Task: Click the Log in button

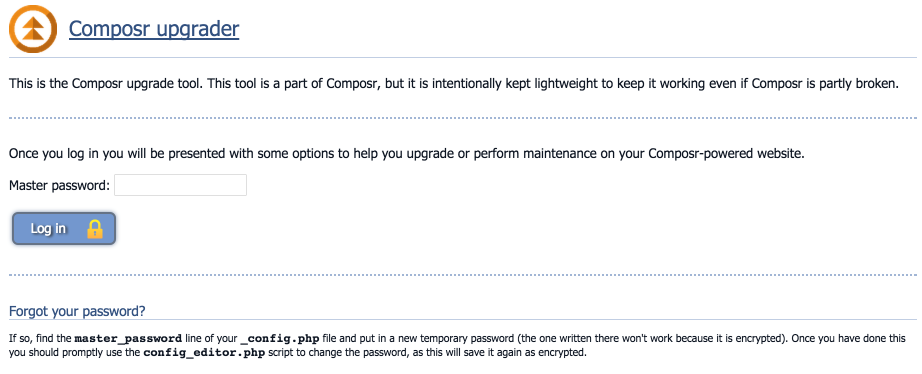Action: pos(64,229)
